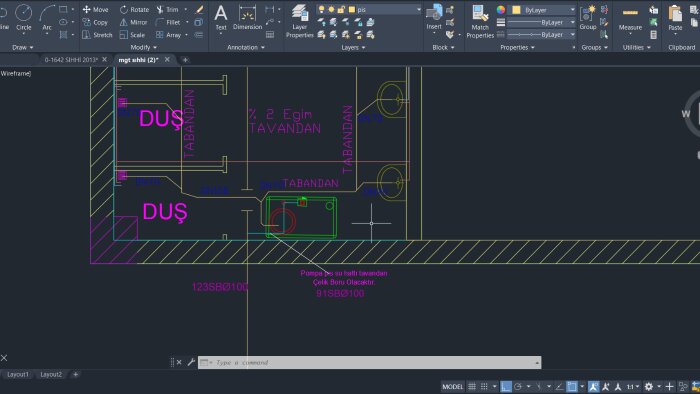The image size is (700, 394).
Task: Select the Arc drawing tool
Action: click(x=47, y=17)
